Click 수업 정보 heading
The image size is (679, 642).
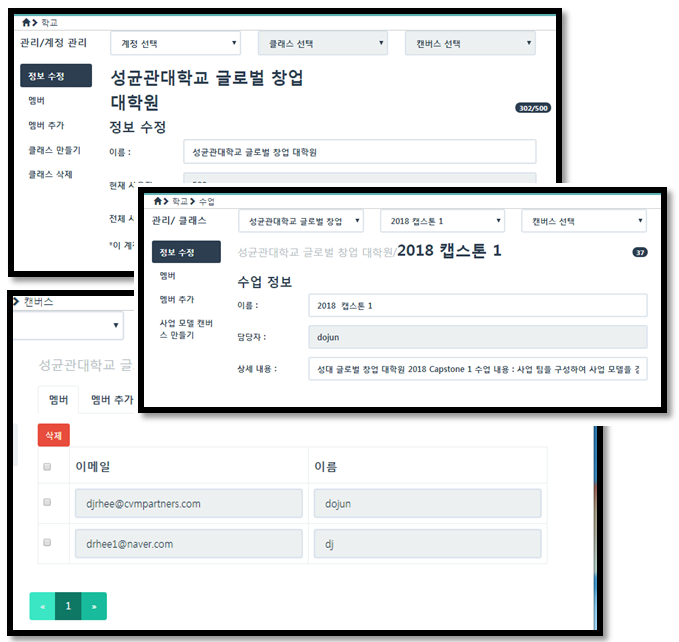coord(265,282)
